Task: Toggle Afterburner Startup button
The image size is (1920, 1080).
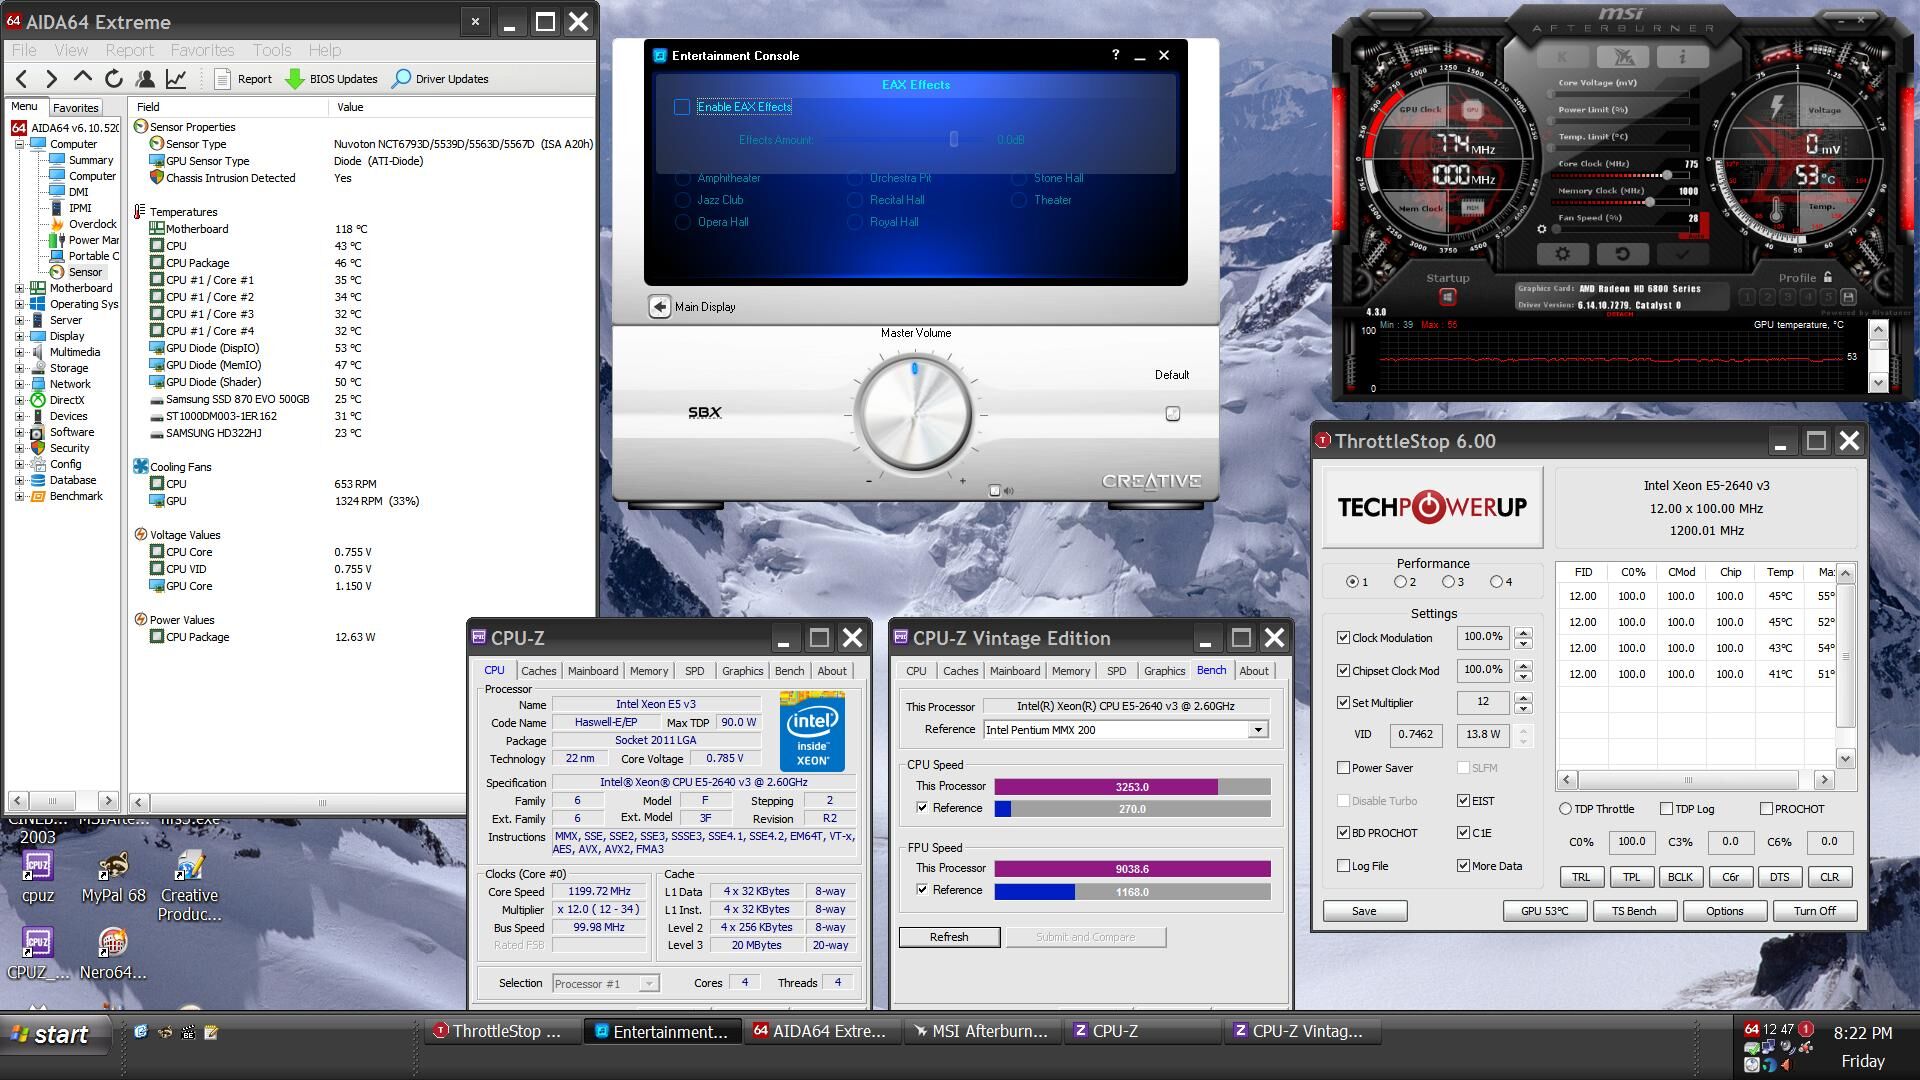Action: [1447, 297]
